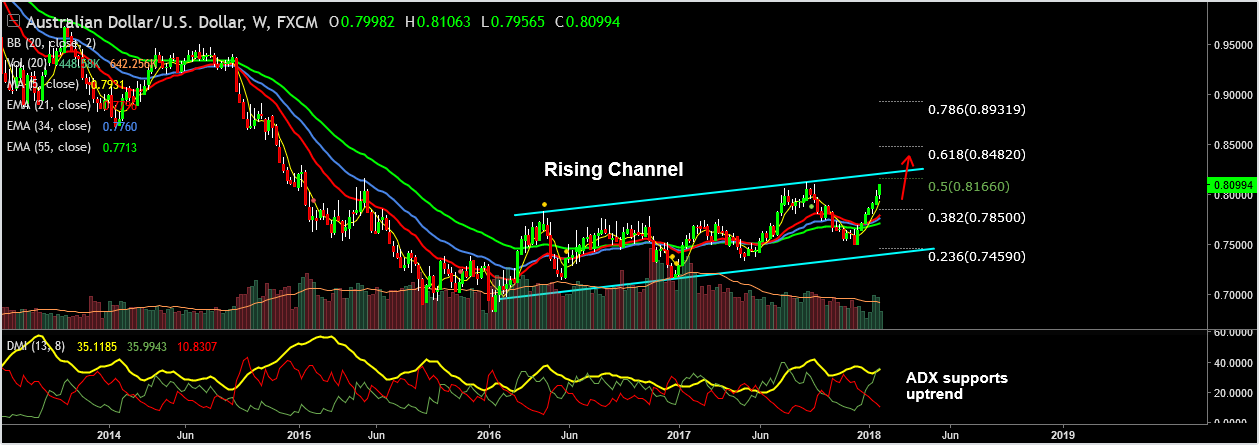Viewport: 1259px width, 445px height.
Task: Click the DMI value 35.1185
Action: click(x=97, y=346)
